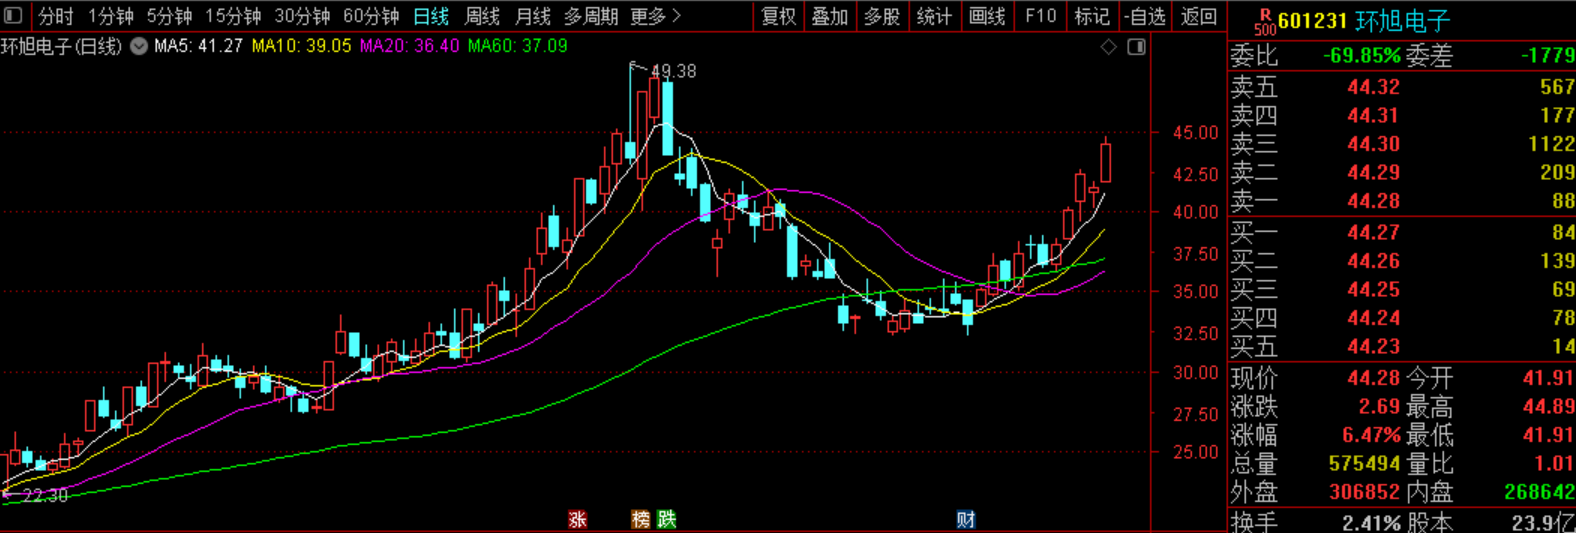Click the 买四 price 44.24
Viewport: 1576px width, 533px height.
(1373, 318)
